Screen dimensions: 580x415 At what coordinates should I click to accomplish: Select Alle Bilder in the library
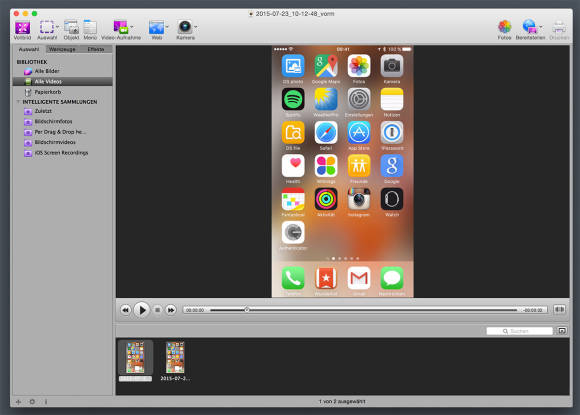click(x=63, y=71)
